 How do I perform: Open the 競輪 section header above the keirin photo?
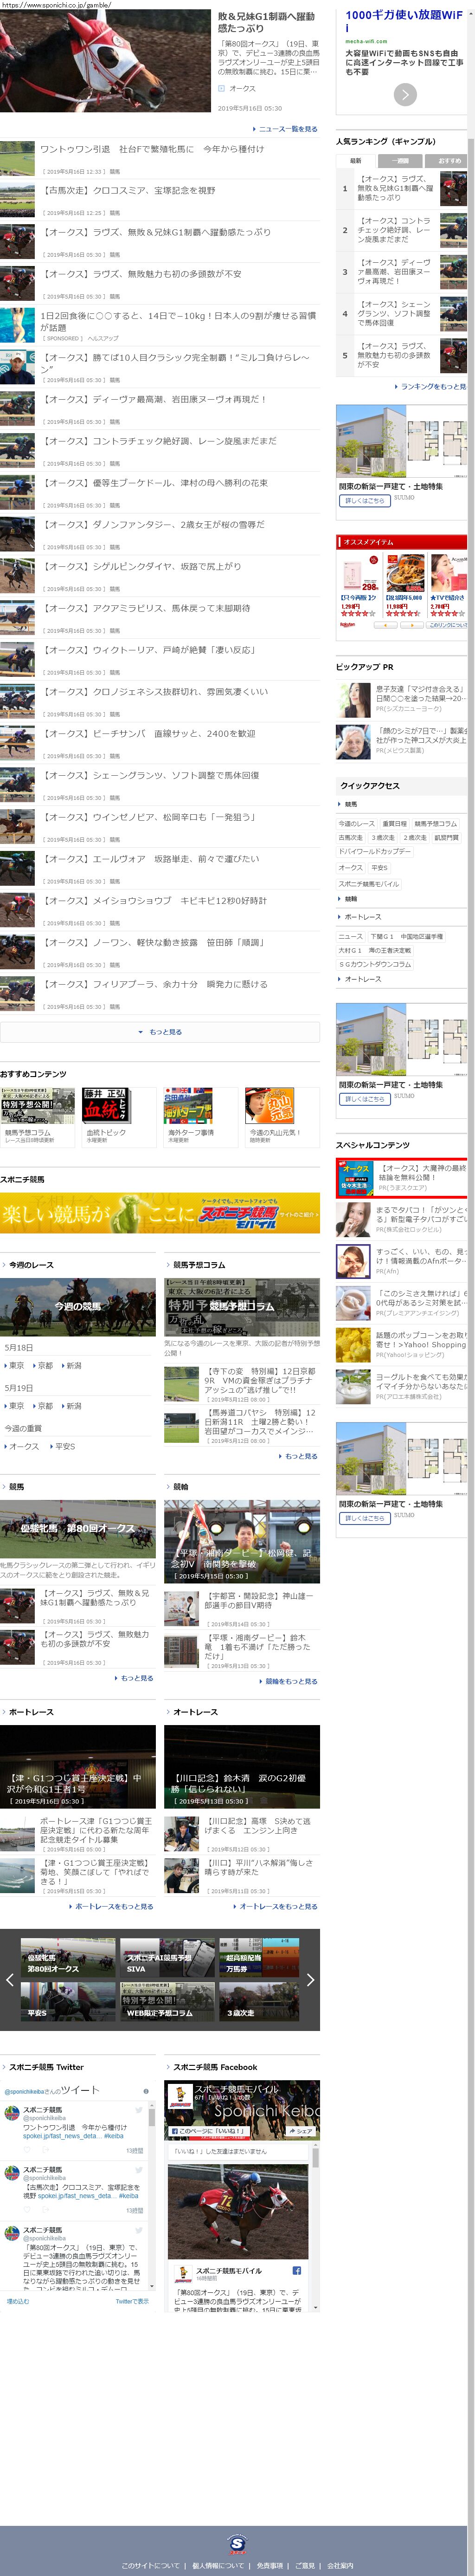pos(180,1487)
